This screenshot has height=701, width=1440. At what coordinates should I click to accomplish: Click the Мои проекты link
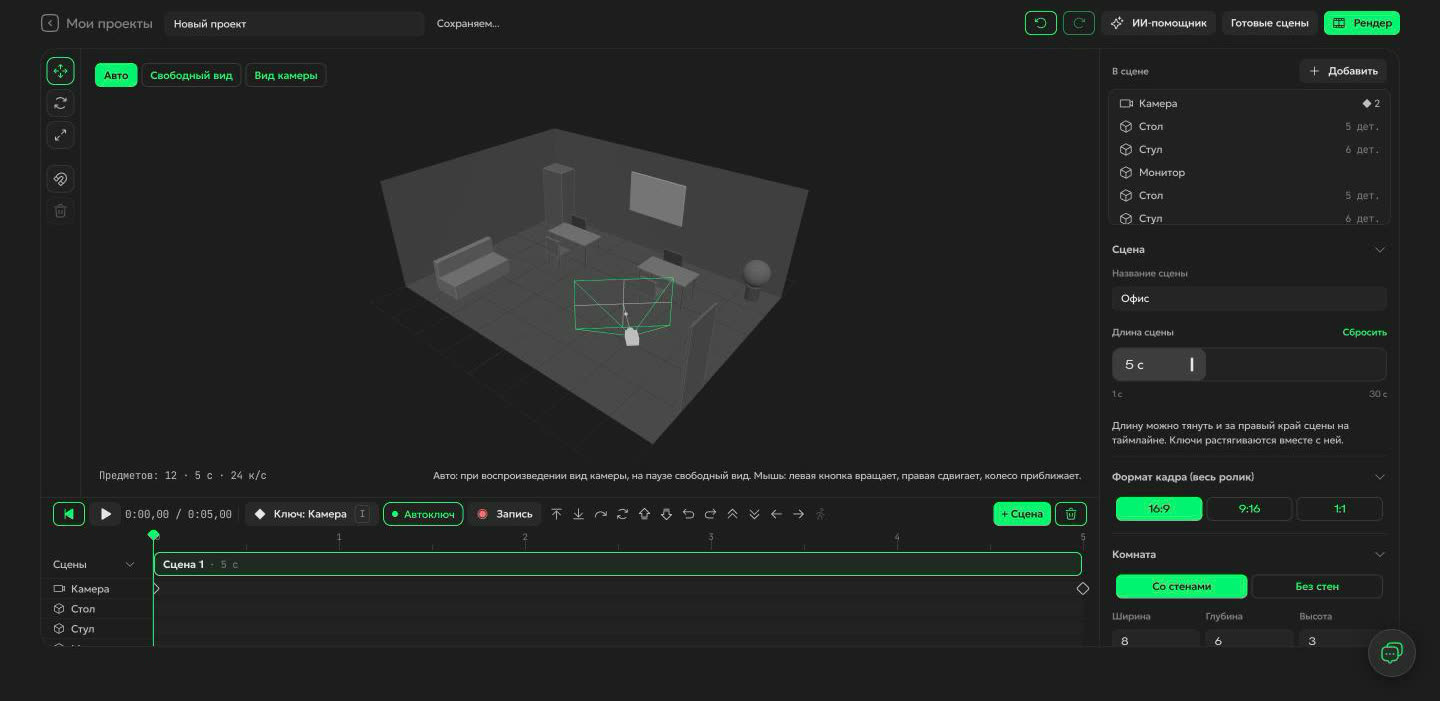pyautogui.click(x=109, y=23)
